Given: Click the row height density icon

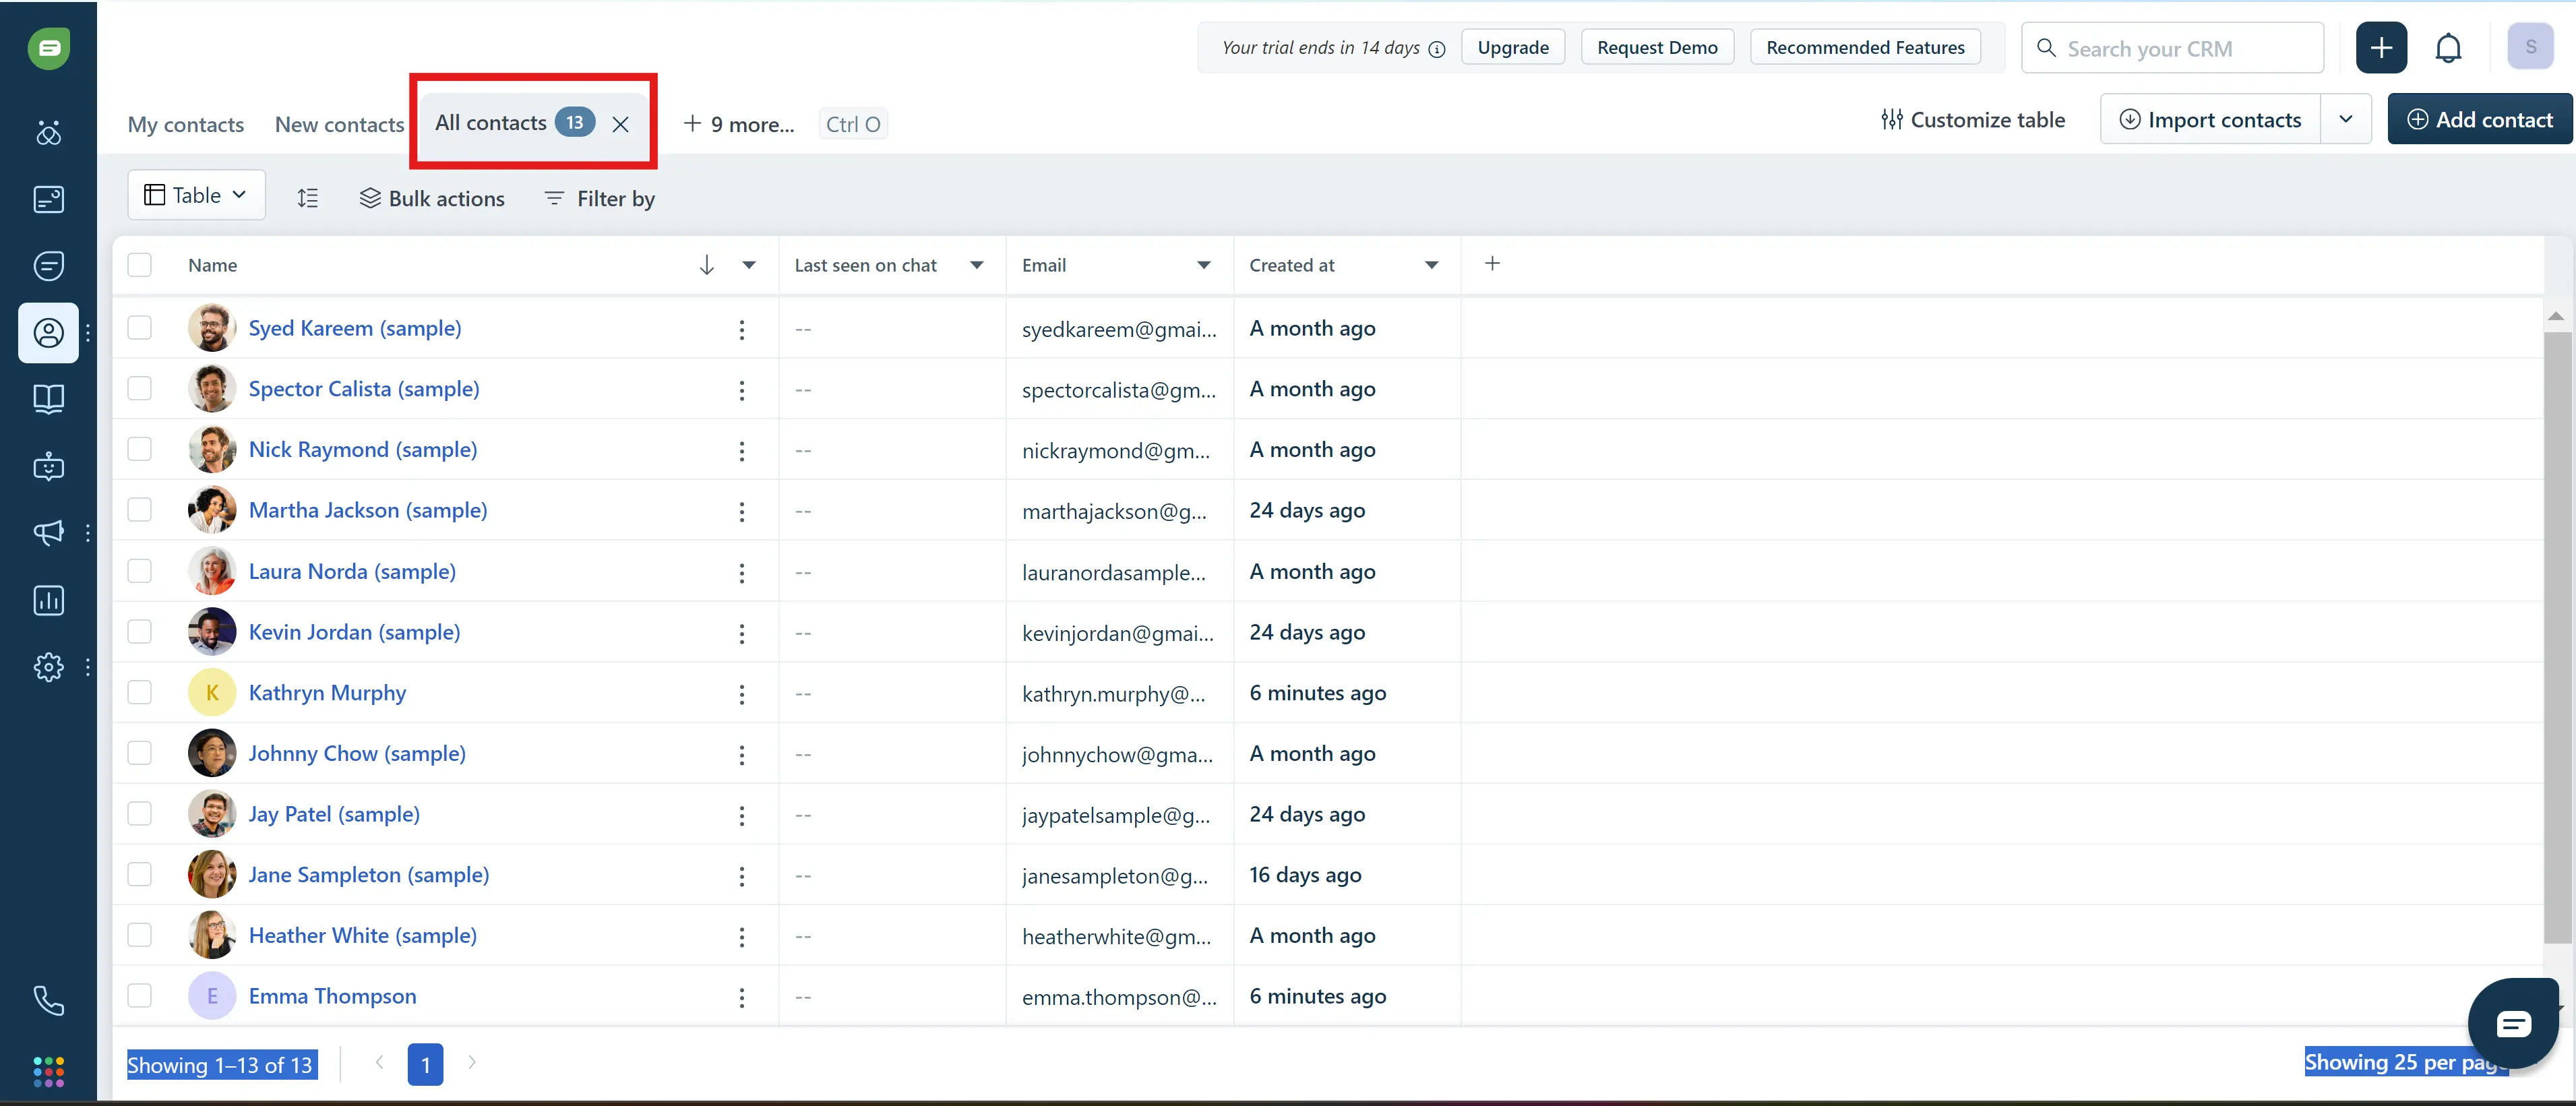Looking at the screenshot, I should pyautogui.click(x=308, y=198).
